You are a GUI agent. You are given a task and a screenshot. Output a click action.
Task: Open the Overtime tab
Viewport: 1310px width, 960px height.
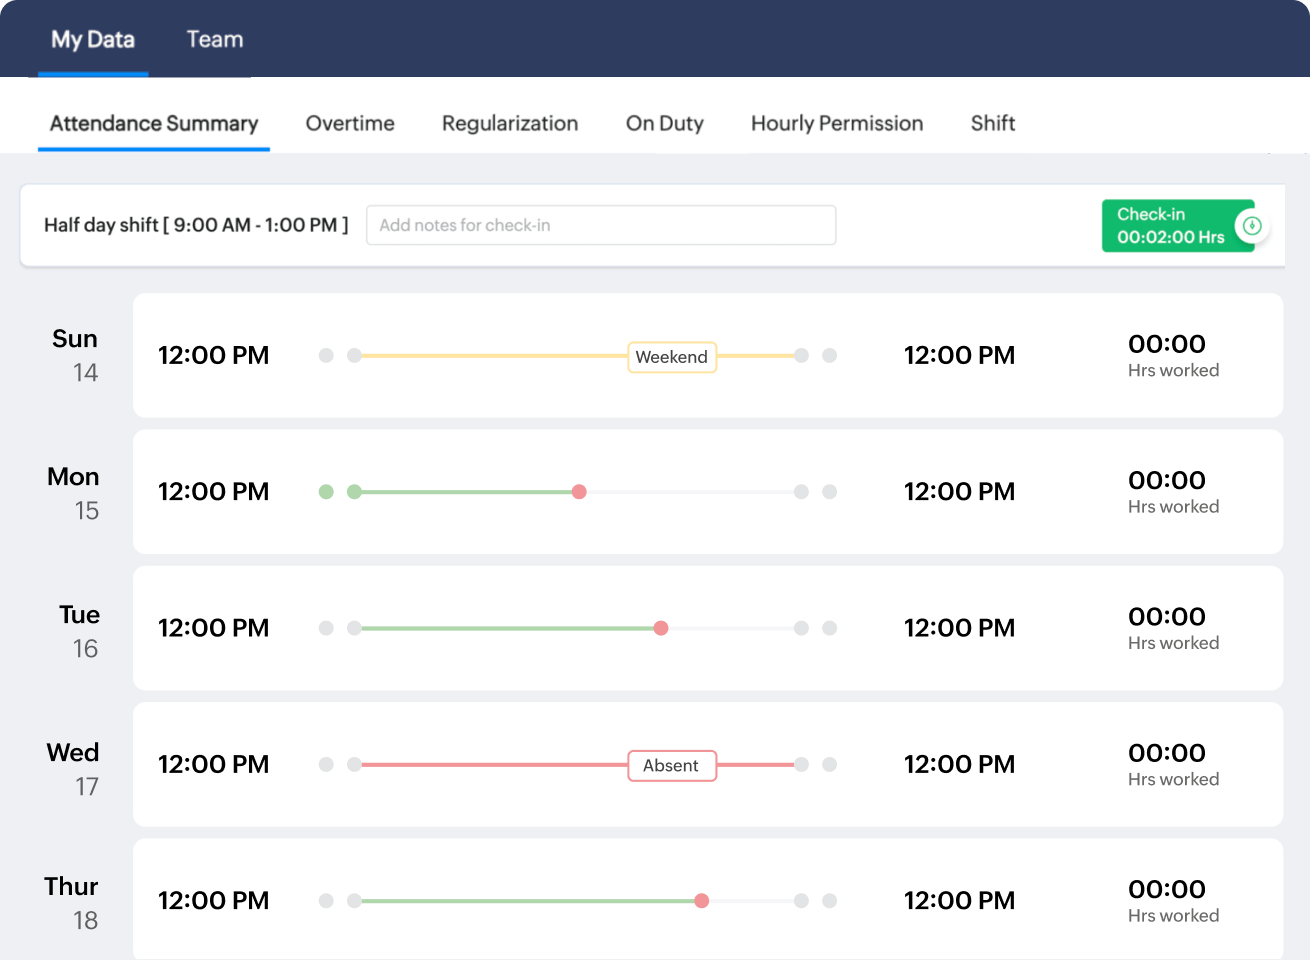(x=350, y=123)
